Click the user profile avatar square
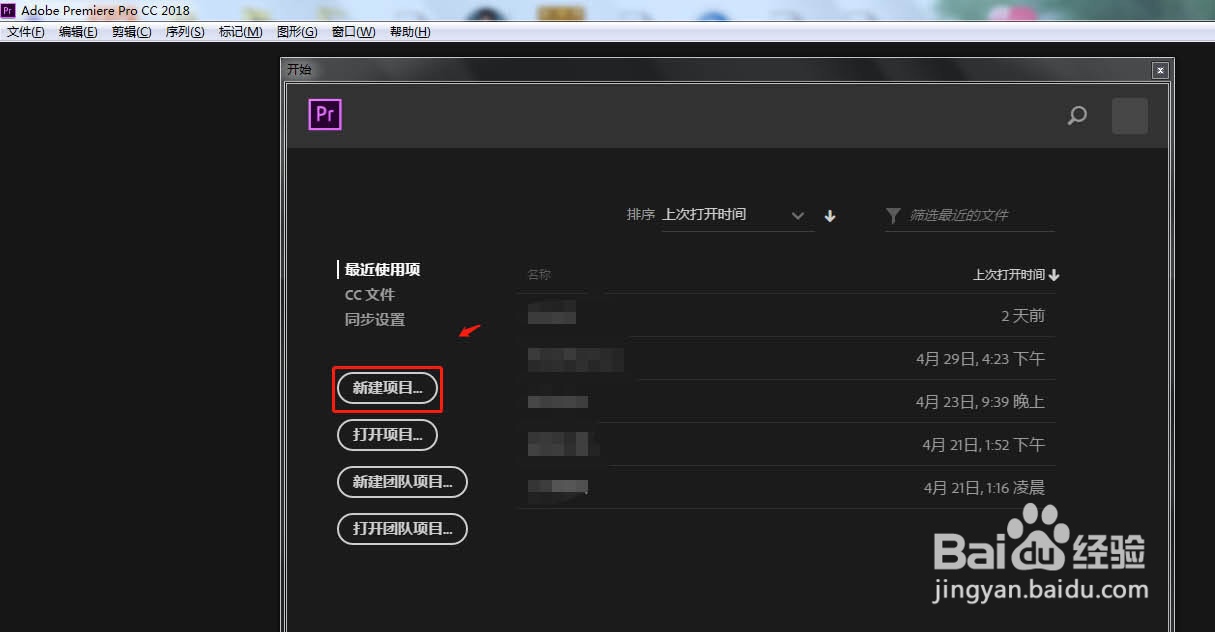1215x632 pixels. pos(1130,116)
